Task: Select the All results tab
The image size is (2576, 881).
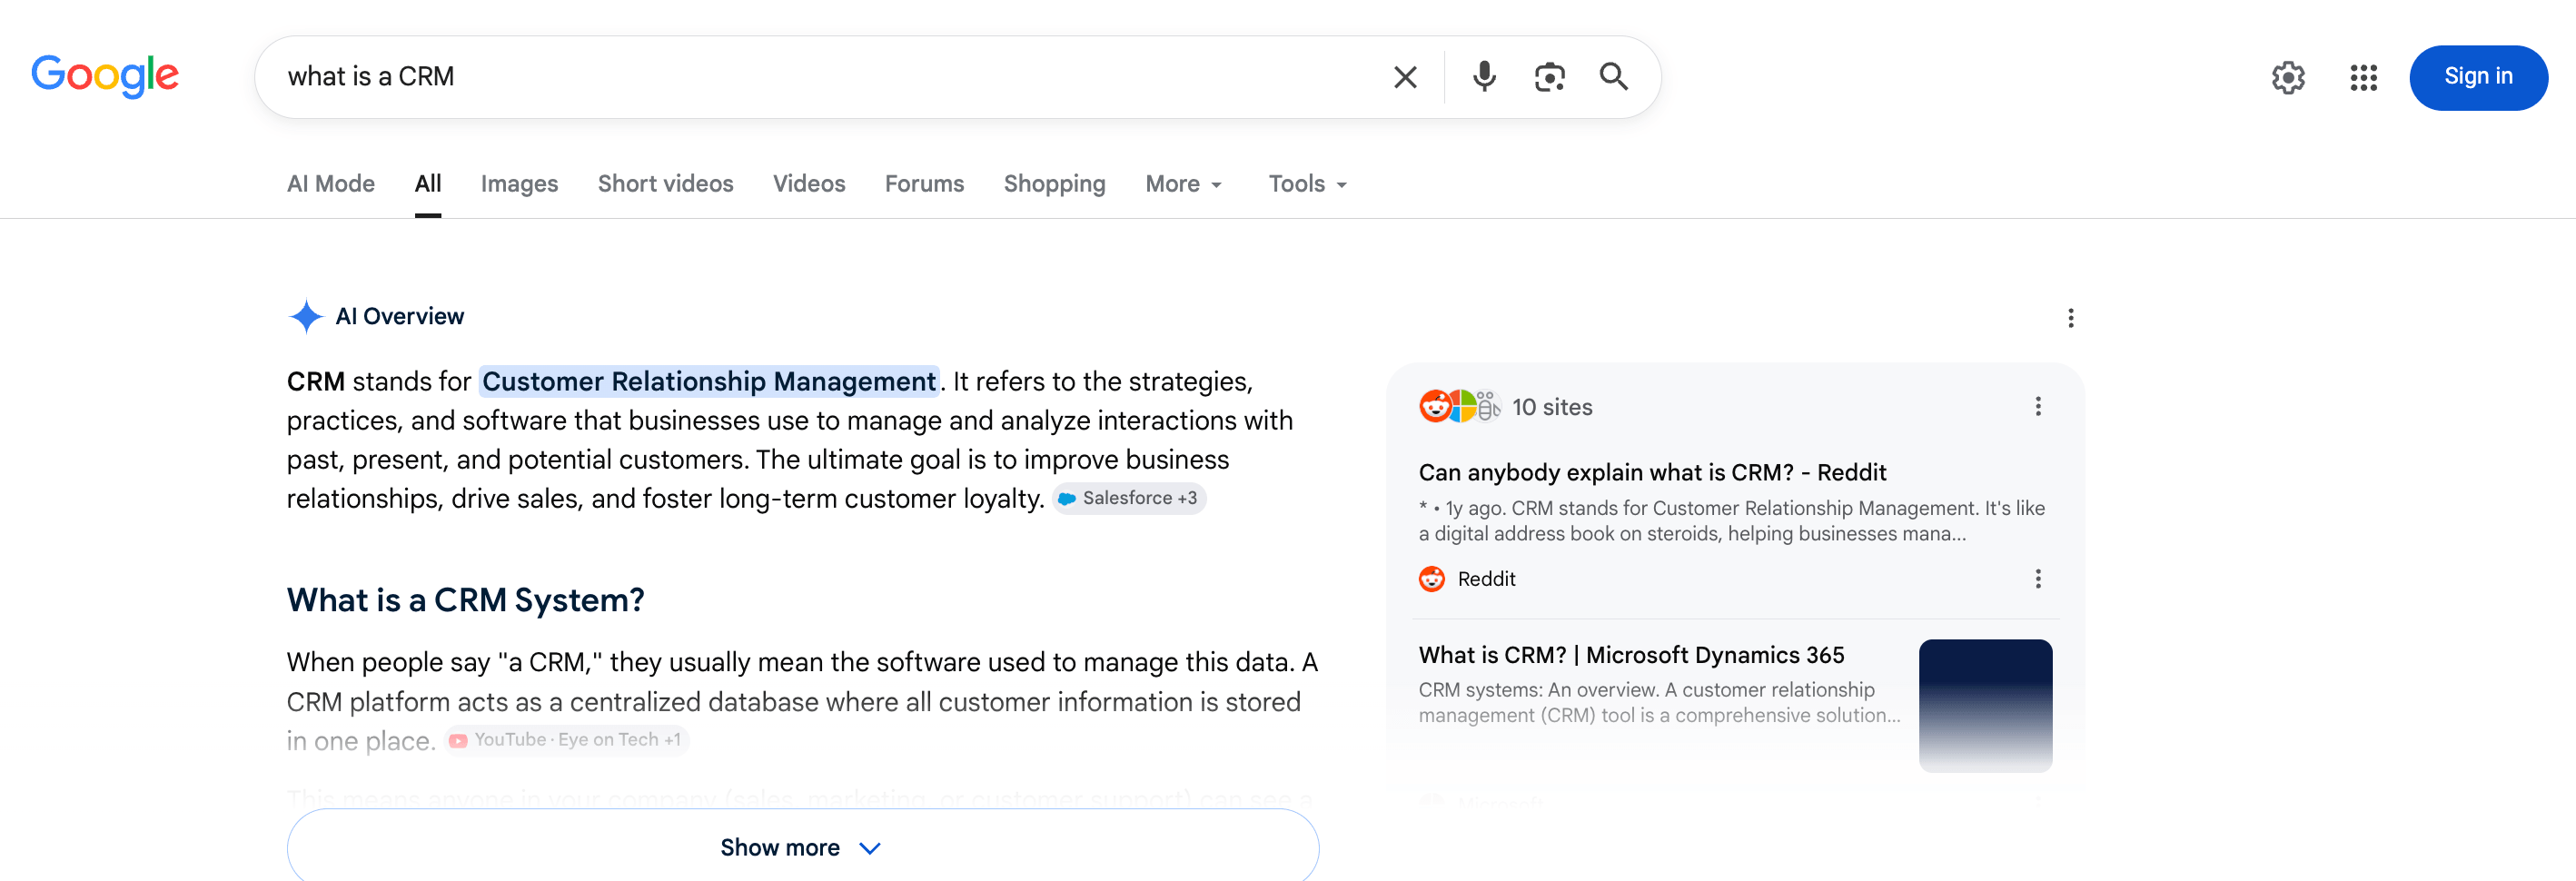Action: coord(428,184)
